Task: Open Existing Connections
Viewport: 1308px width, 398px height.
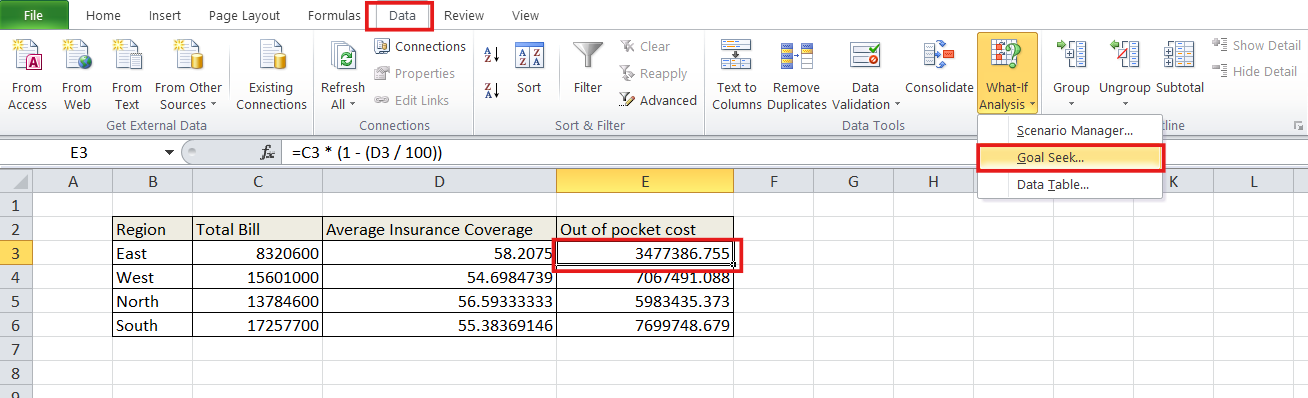Action: pos(271,75)
